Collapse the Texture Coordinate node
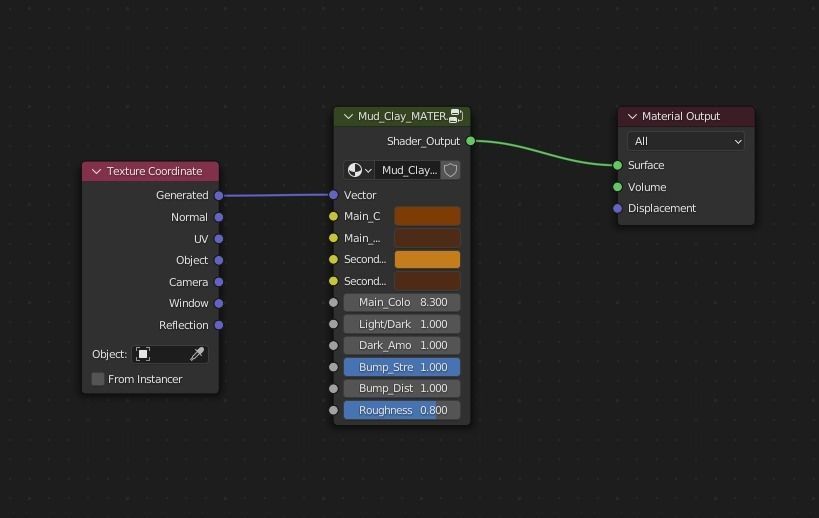Image resolution: width=819 pixels, height=518 pixels. [96, 171]
